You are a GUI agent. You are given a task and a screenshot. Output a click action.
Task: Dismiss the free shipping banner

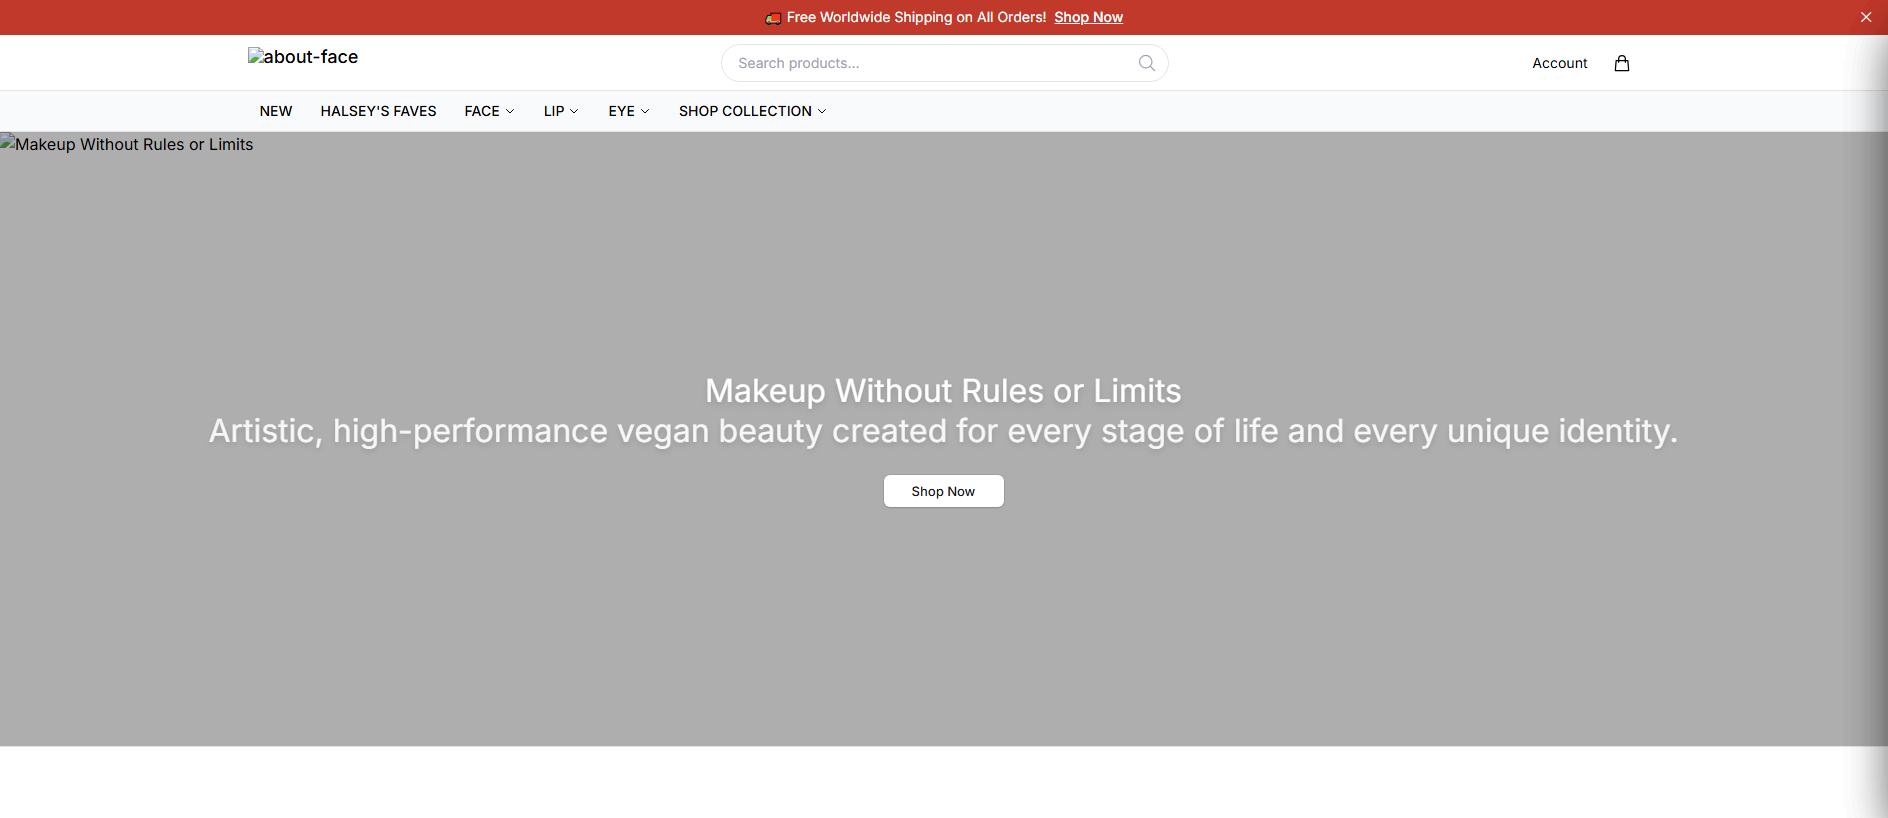(x=1865, y=17)
